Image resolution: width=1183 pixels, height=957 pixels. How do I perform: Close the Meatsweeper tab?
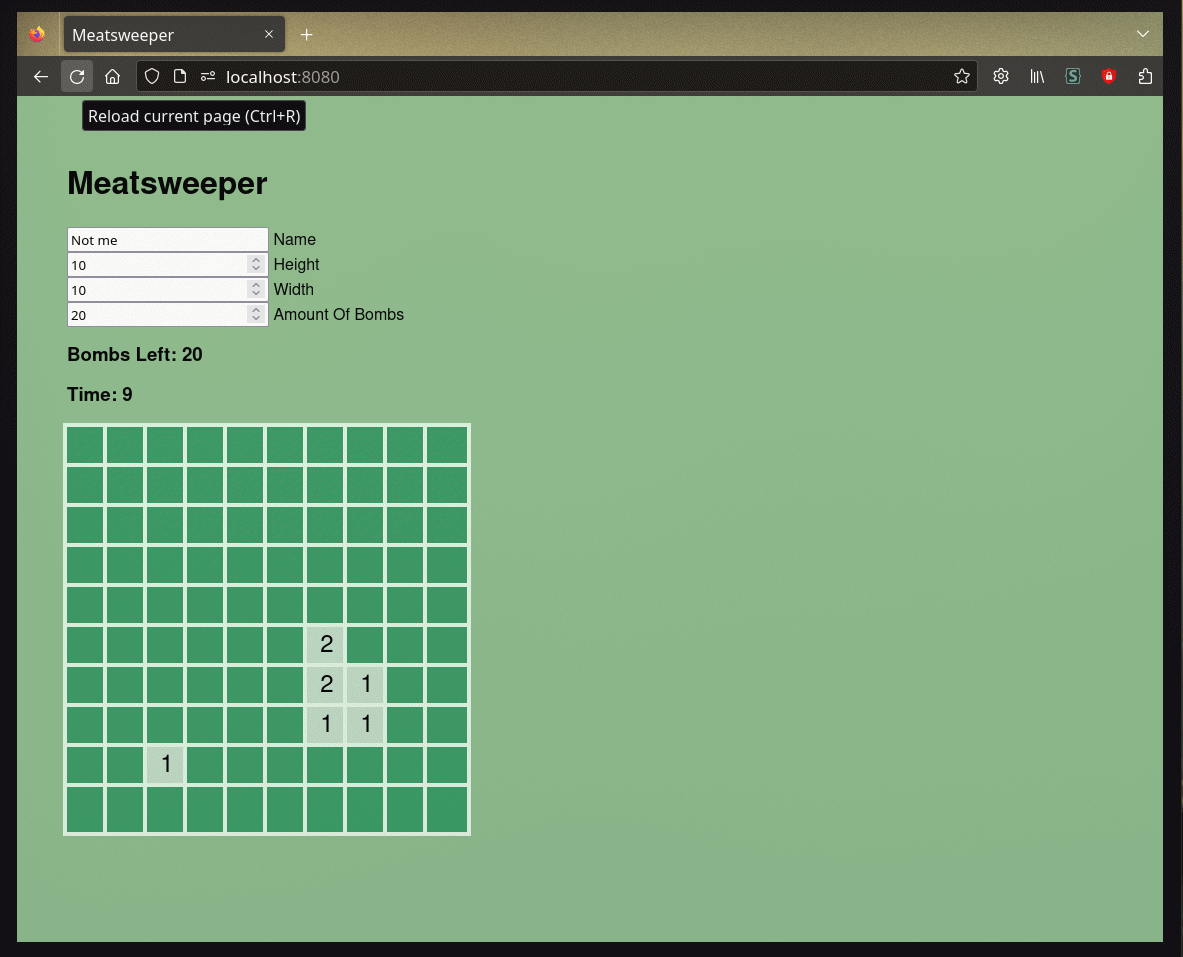coord(269,35)
